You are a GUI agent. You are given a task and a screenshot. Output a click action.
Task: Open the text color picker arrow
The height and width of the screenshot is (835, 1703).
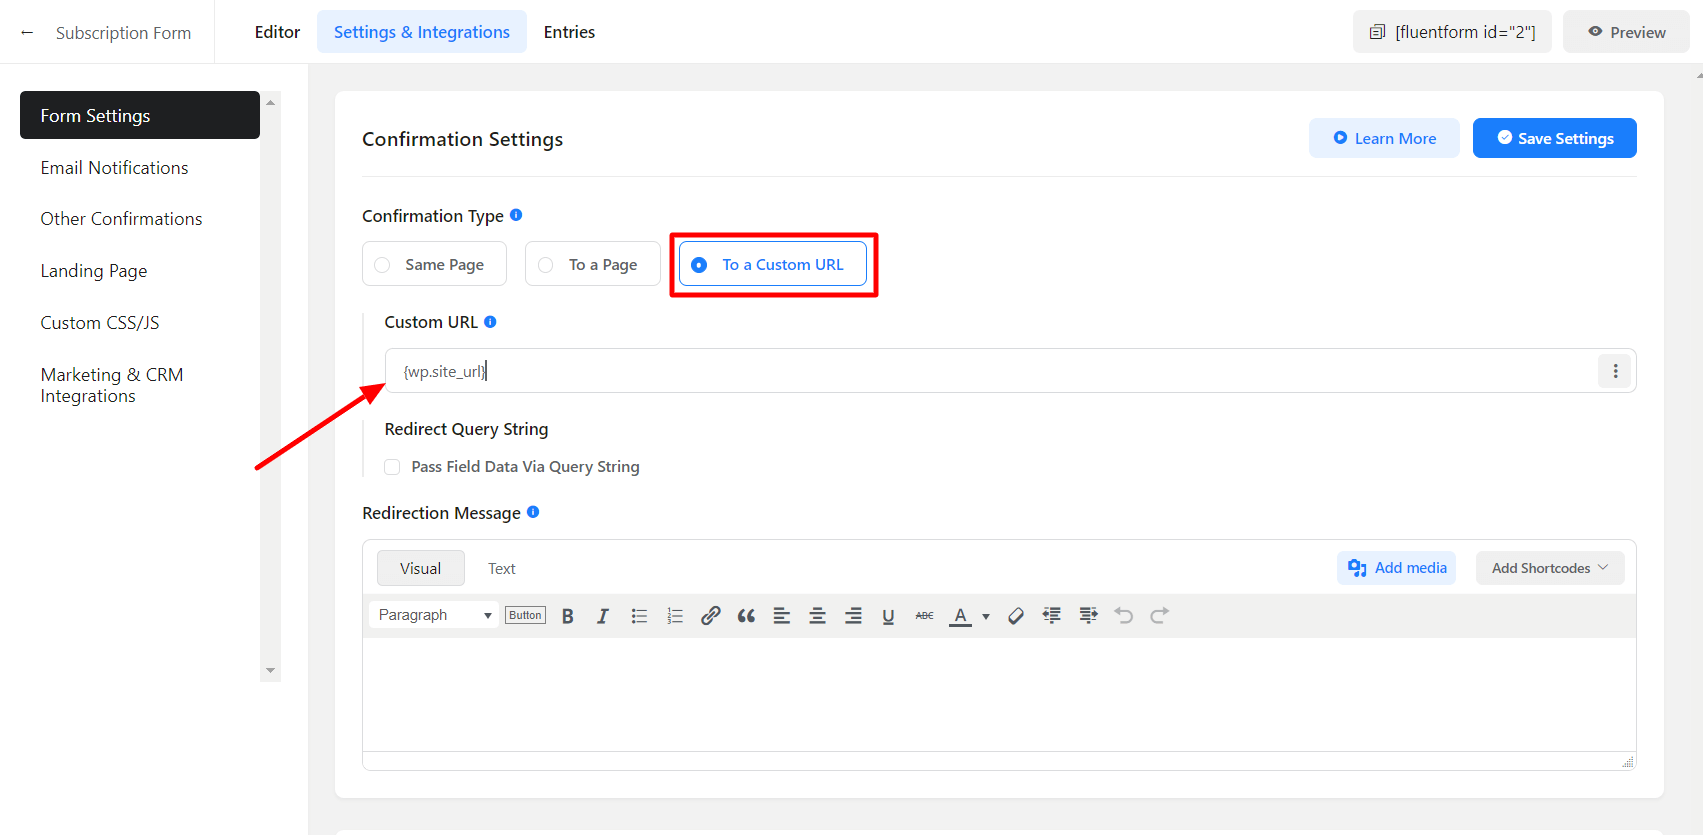986,616
